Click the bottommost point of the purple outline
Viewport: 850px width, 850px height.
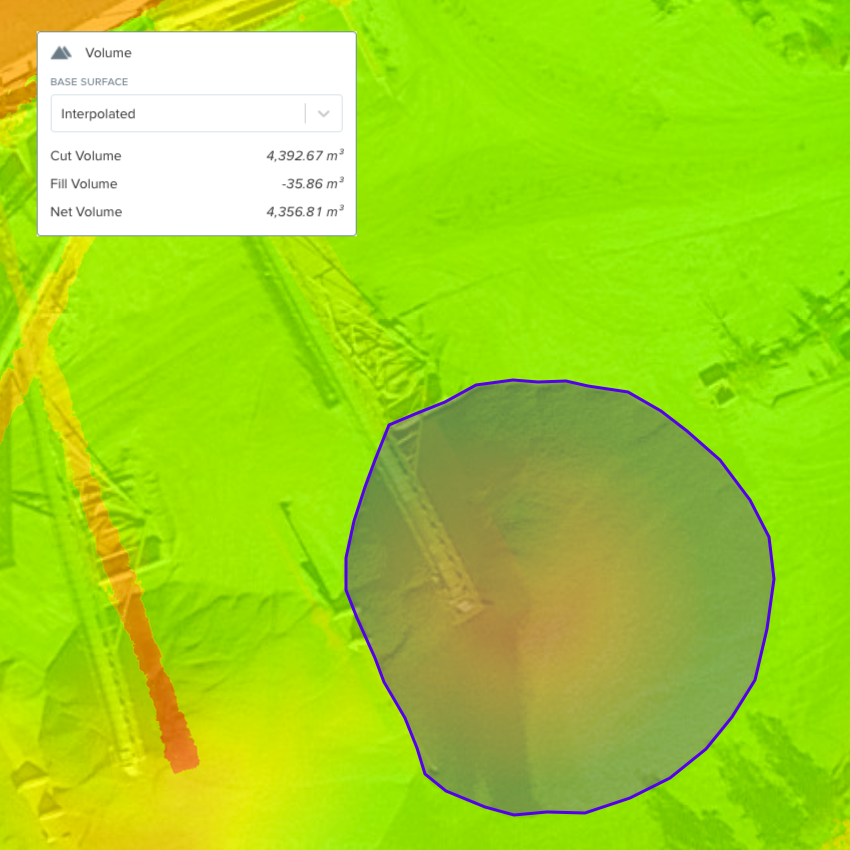515,814
